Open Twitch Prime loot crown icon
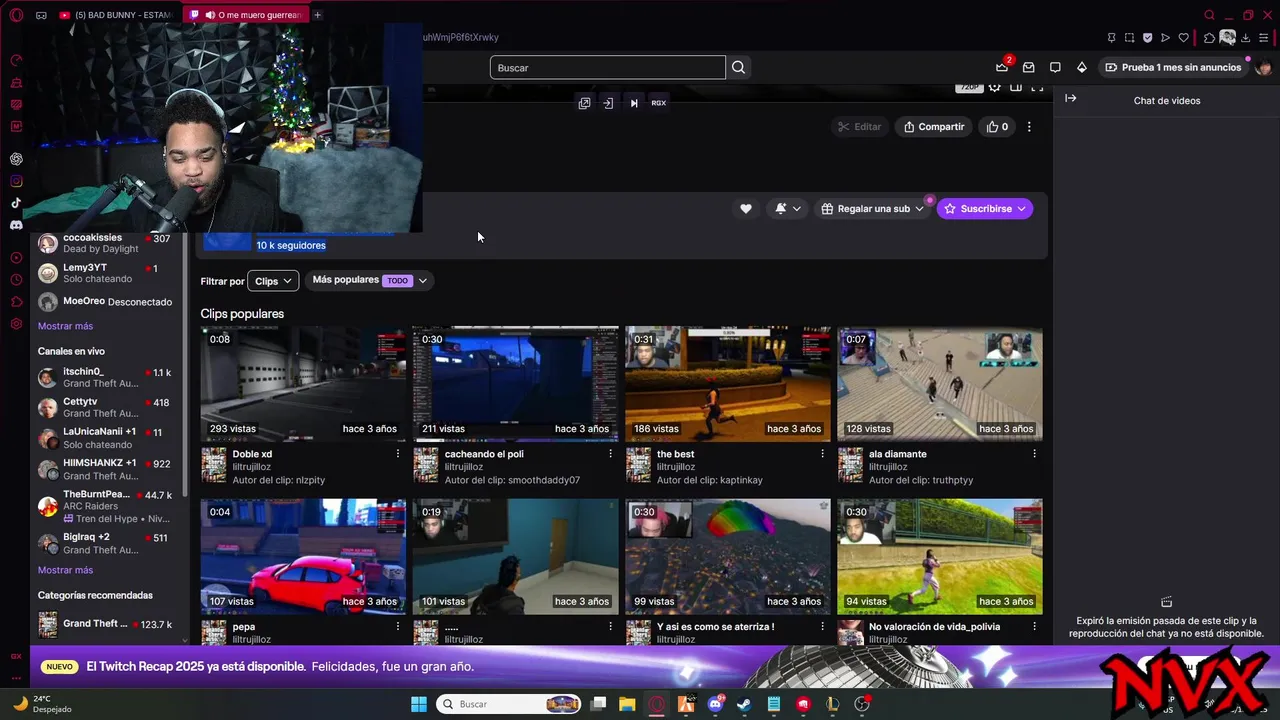Image resolution: width=1280 pixels, height=720 pixels. tap(1002, 67)
